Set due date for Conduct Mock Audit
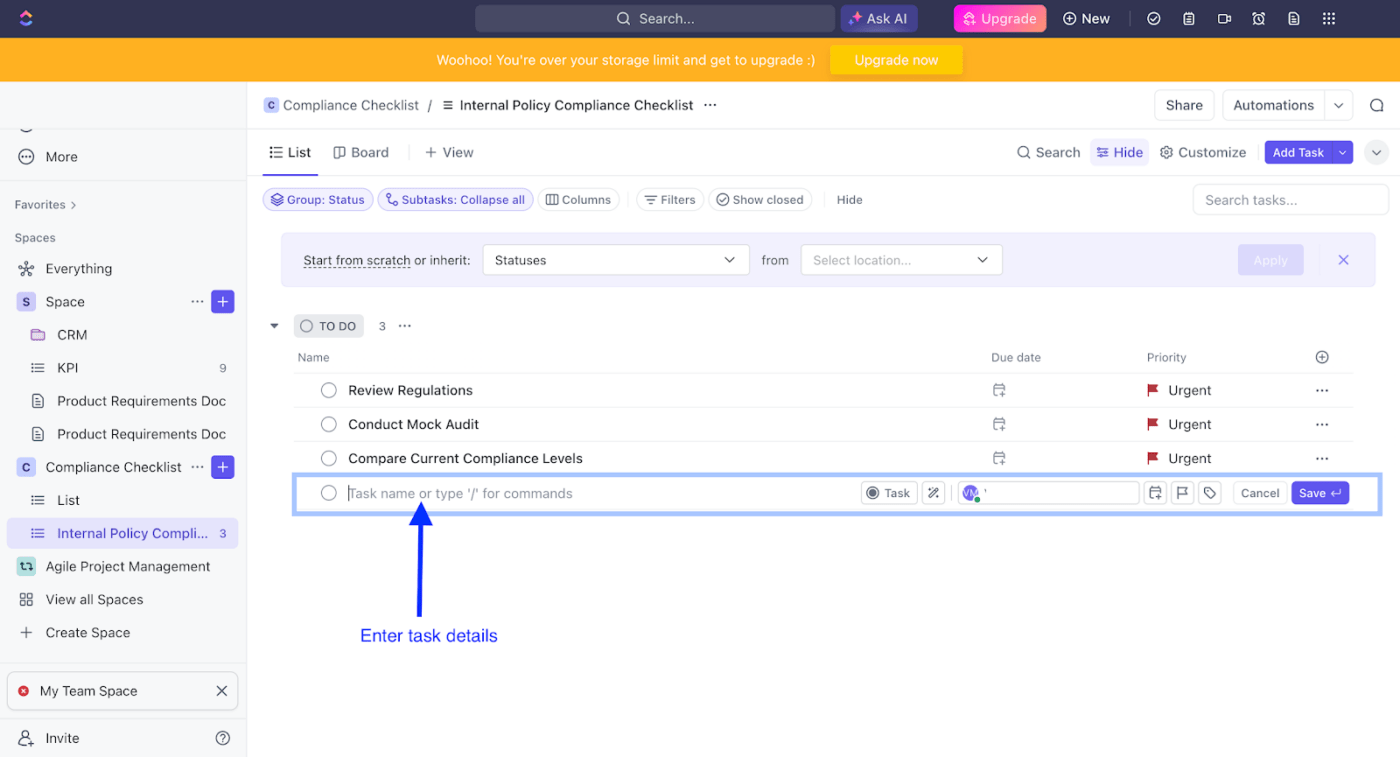Screen dimensions: 1400x757 (998, 425)
